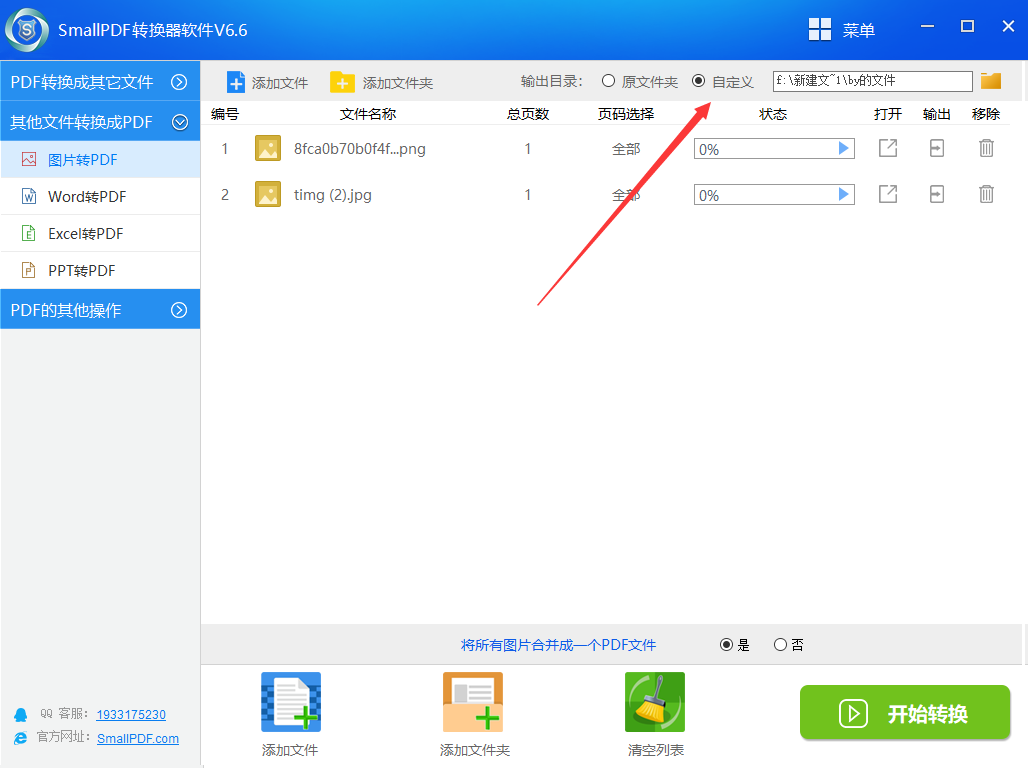This screenshot has width=1028, height=768.
Task: Open the QQ number 1933175230 link
Action: click(x=131, y=715)
